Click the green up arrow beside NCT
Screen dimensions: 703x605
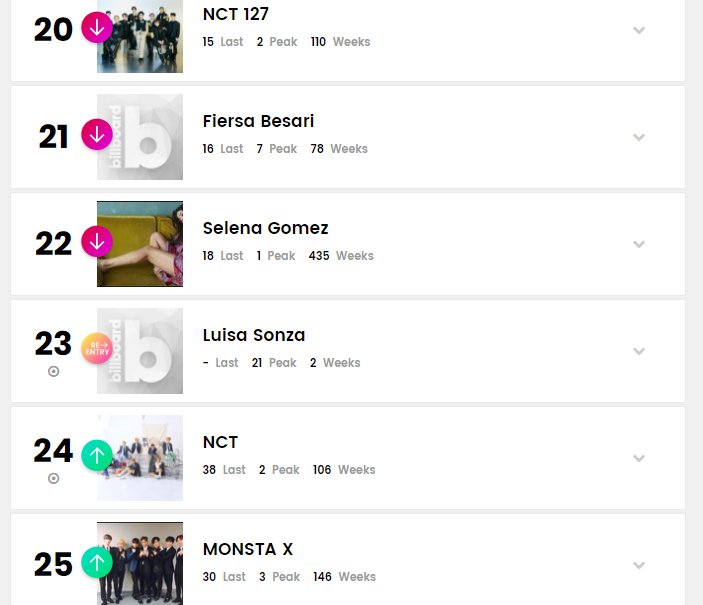97,456
